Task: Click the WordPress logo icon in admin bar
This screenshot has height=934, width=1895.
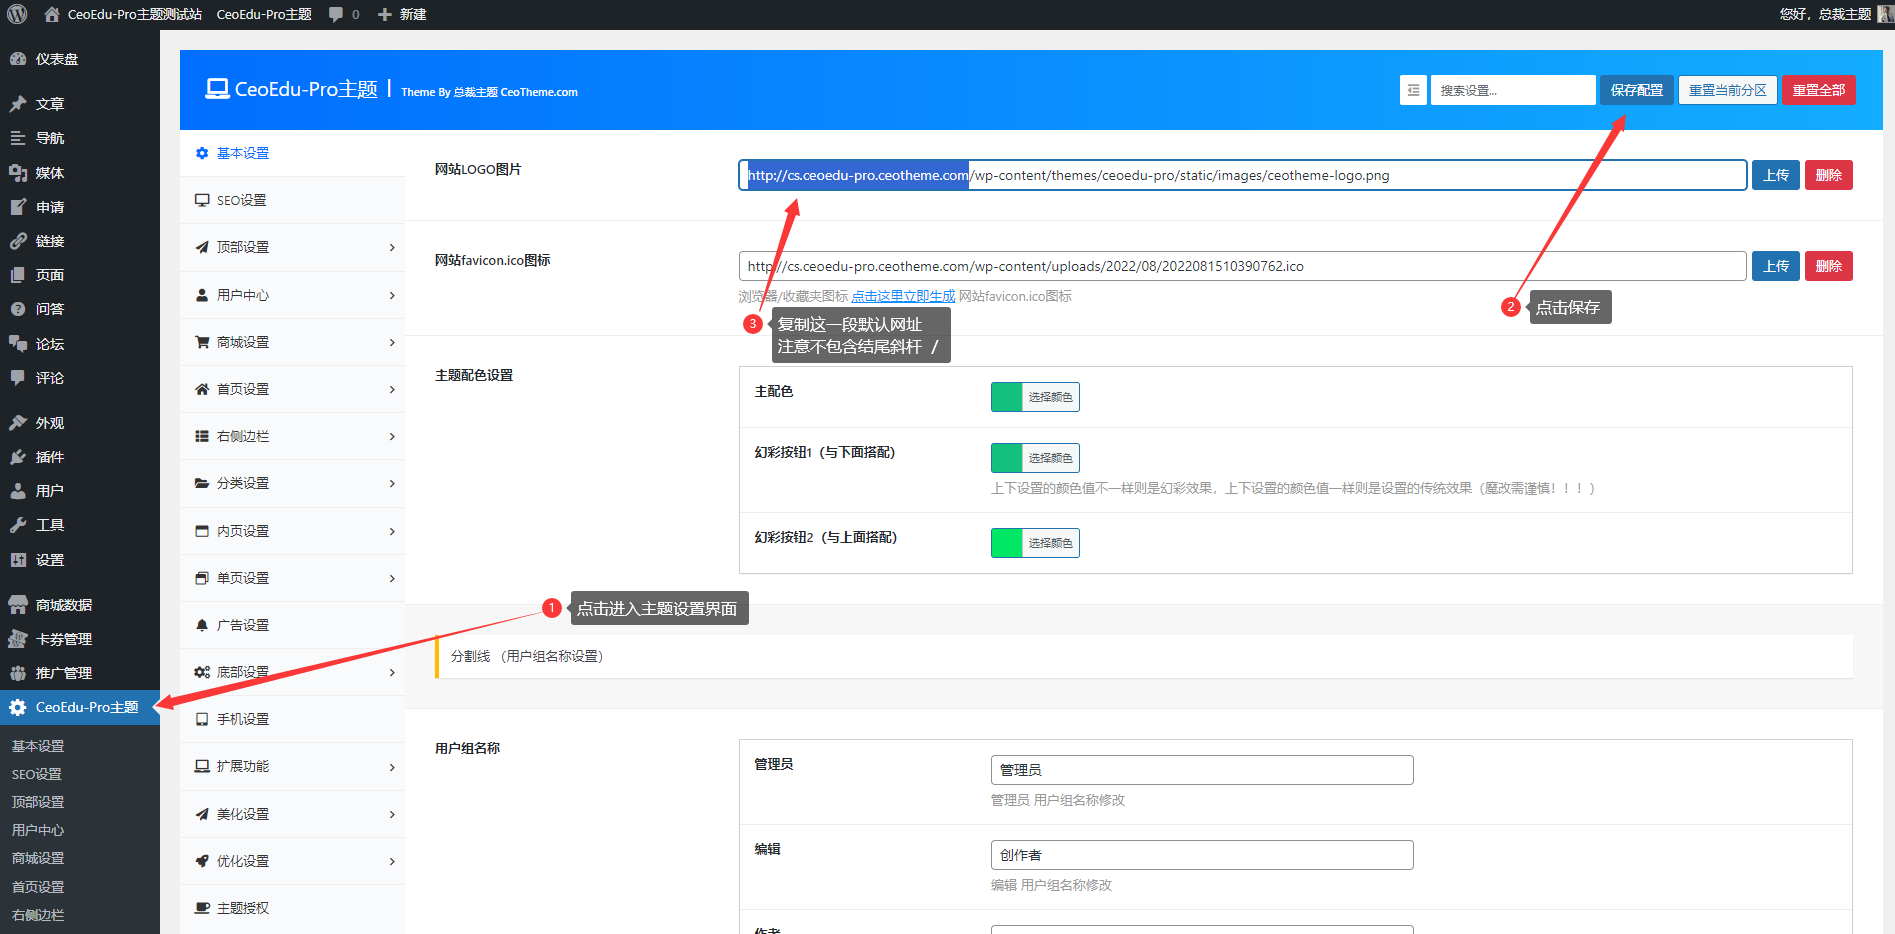Action: 17,14
